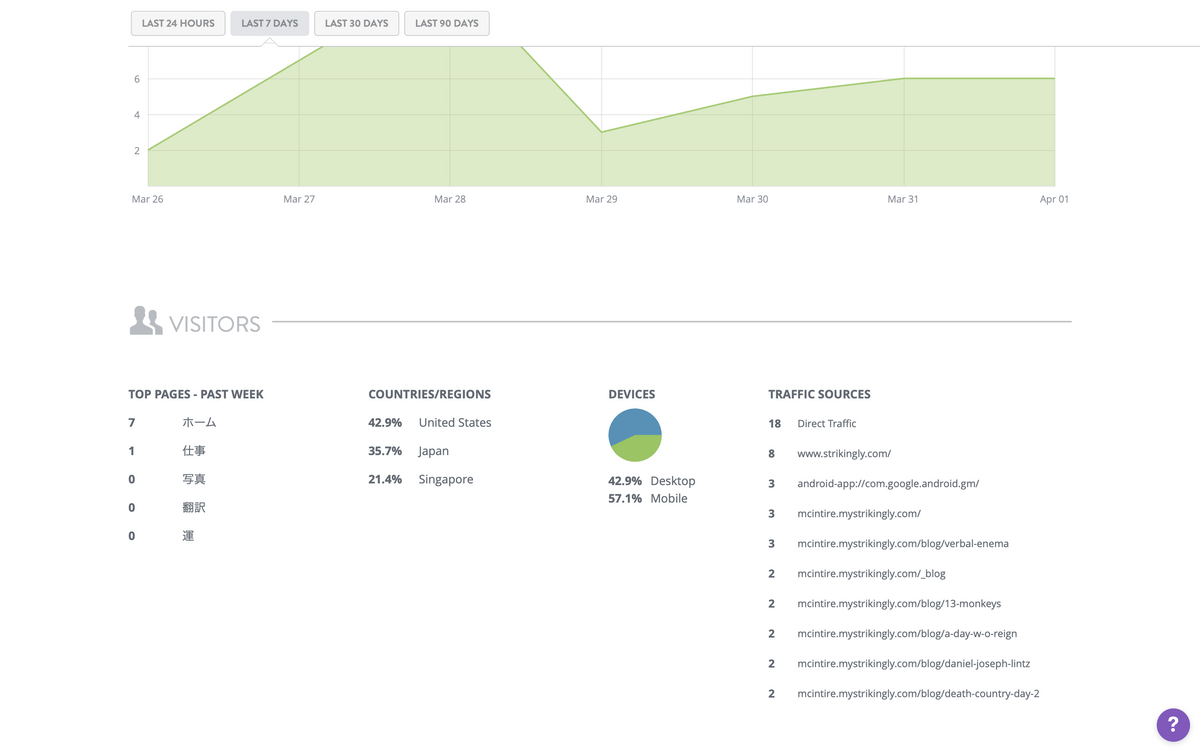The height and width of the screenshot is (750, 1200).
Task: Click the United States country entry
Action: (454, 423)
